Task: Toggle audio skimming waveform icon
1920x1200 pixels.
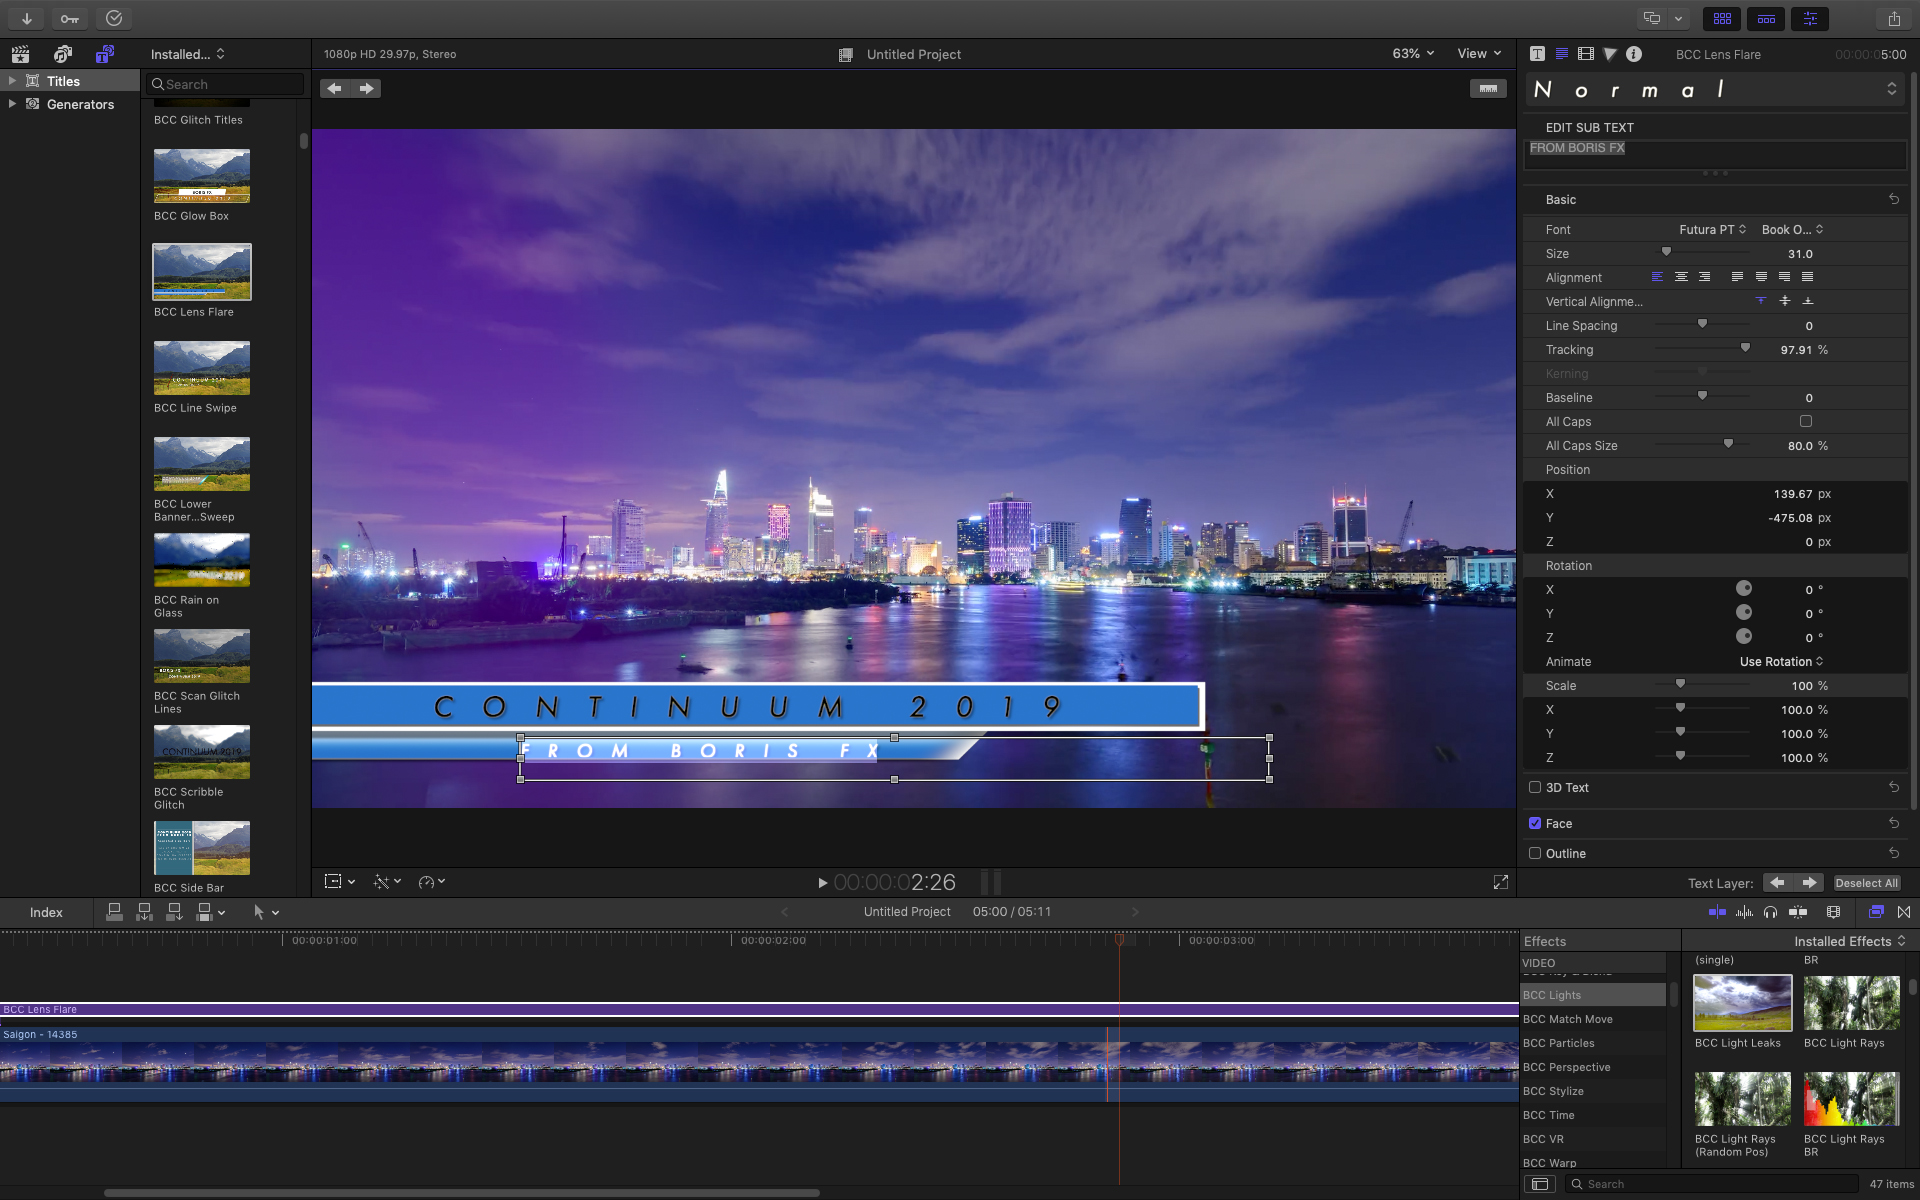Action: coord(1744,912)
